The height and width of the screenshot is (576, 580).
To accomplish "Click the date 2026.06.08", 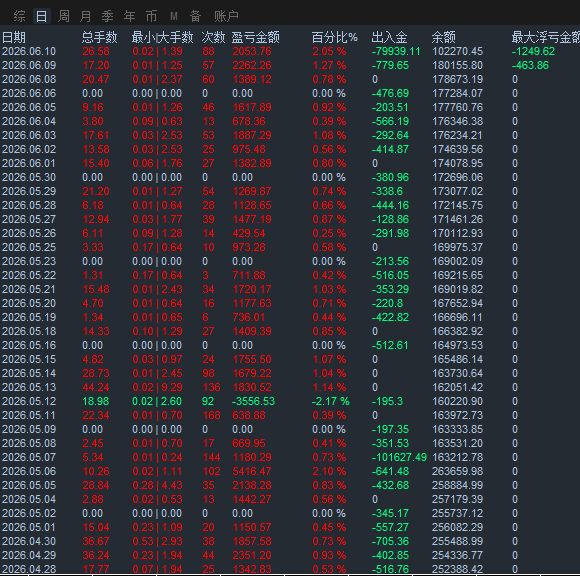I will point(29,80).
